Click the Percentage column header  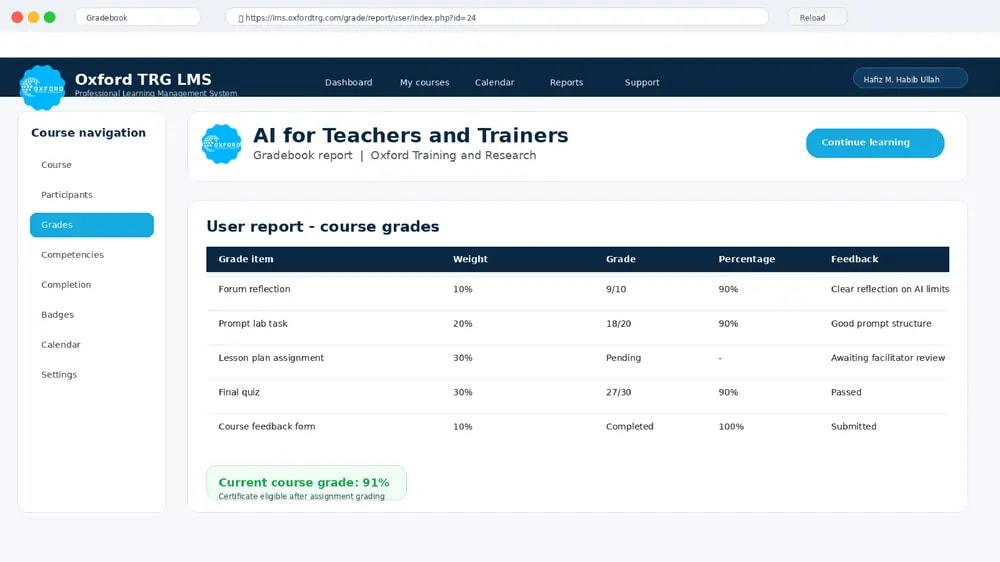(x=747, y=259)
